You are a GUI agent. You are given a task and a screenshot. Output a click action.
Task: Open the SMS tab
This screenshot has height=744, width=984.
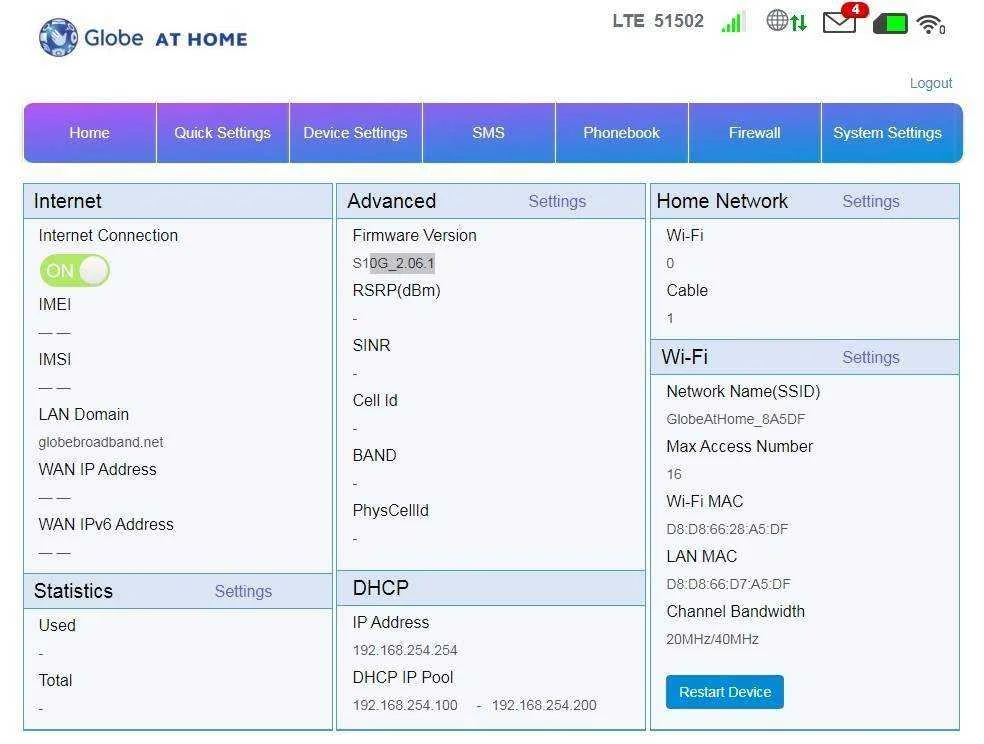488,133
